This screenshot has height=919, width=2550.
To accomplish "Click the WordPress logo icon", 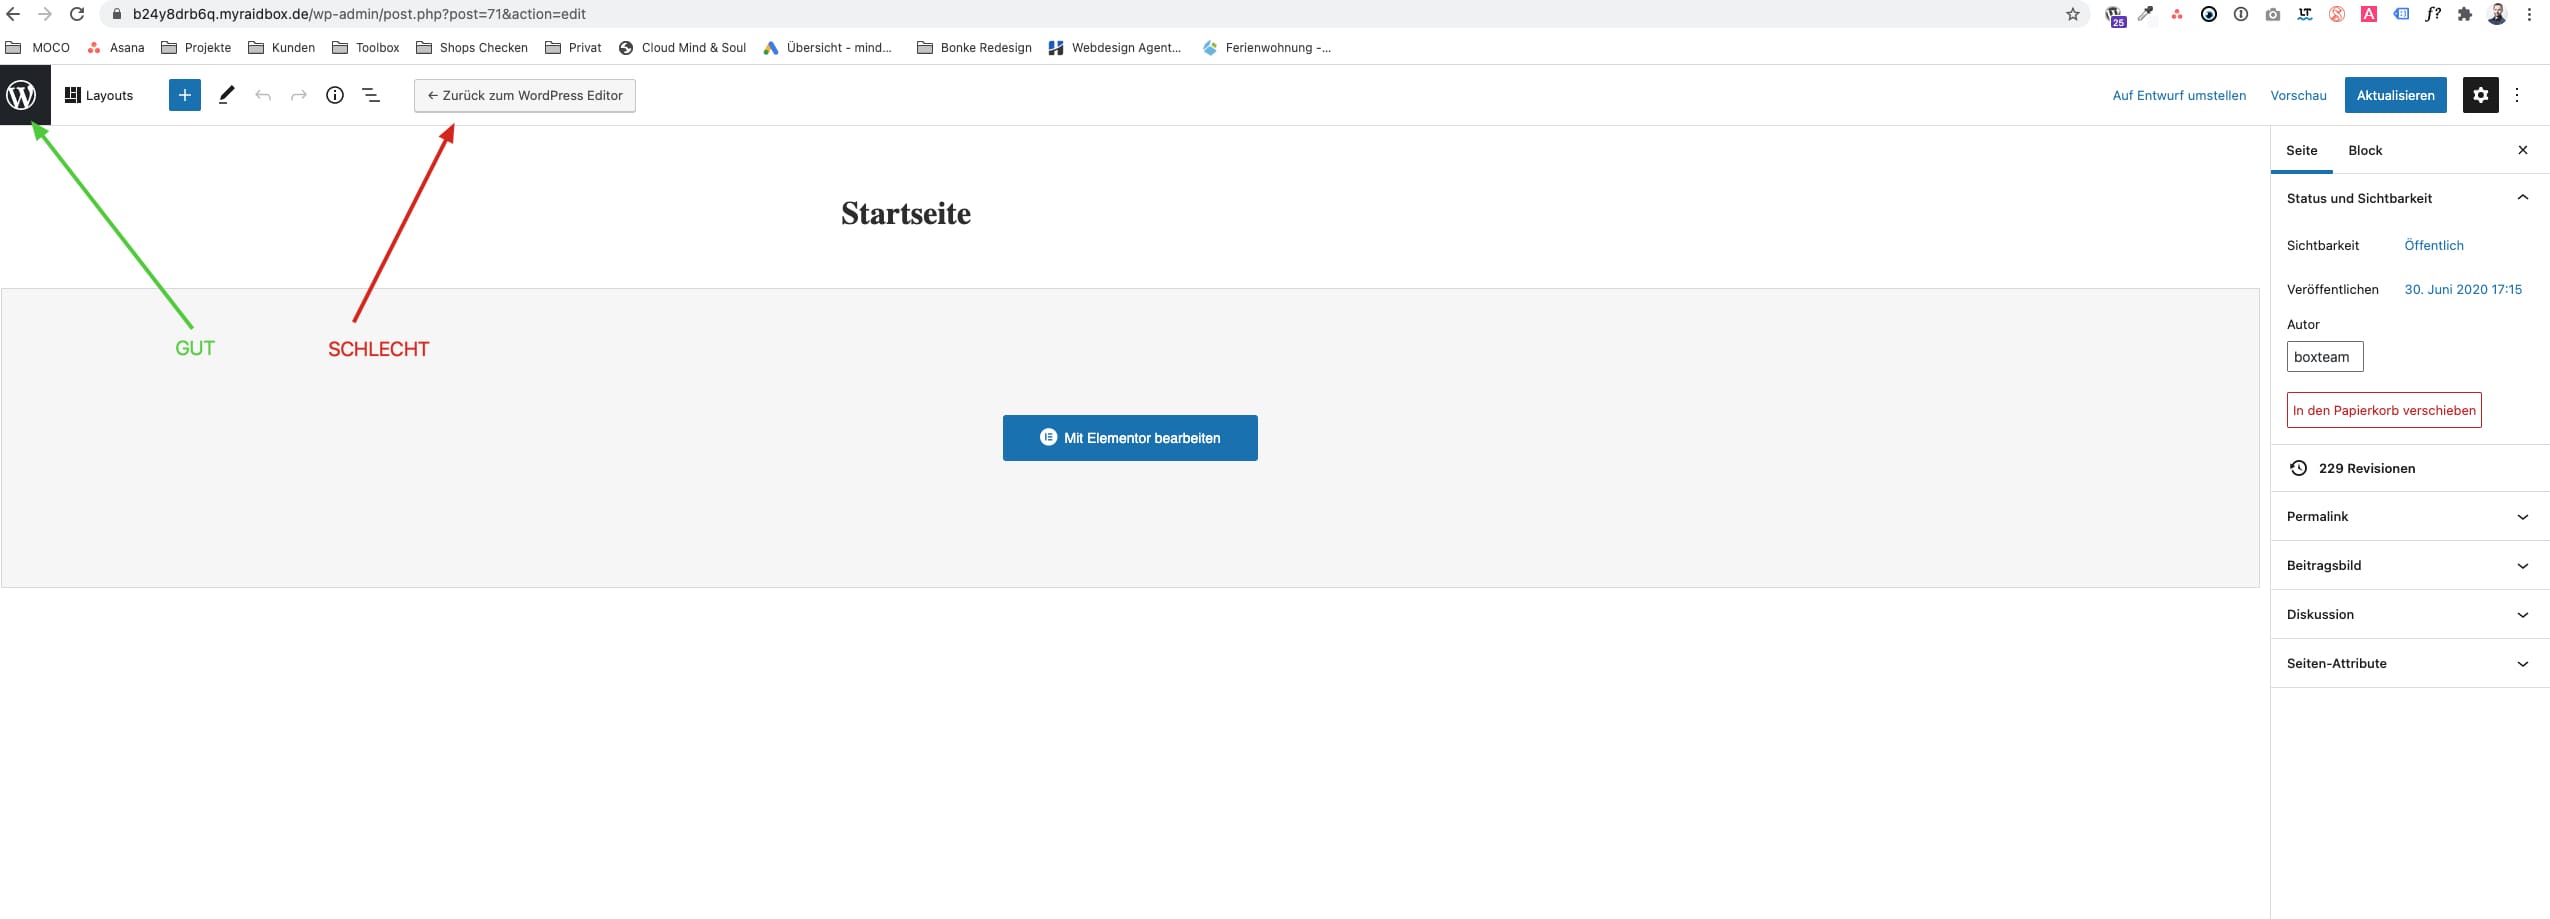I will [x=22, y=95].
